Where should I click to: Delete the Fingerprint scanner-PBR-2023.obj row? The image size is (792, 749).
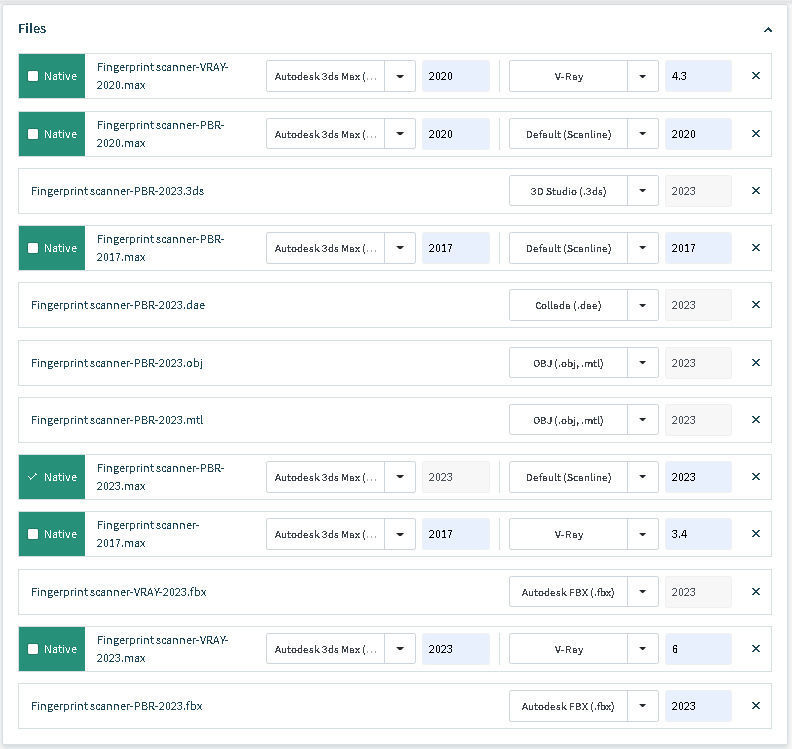(x=755, y=363)
